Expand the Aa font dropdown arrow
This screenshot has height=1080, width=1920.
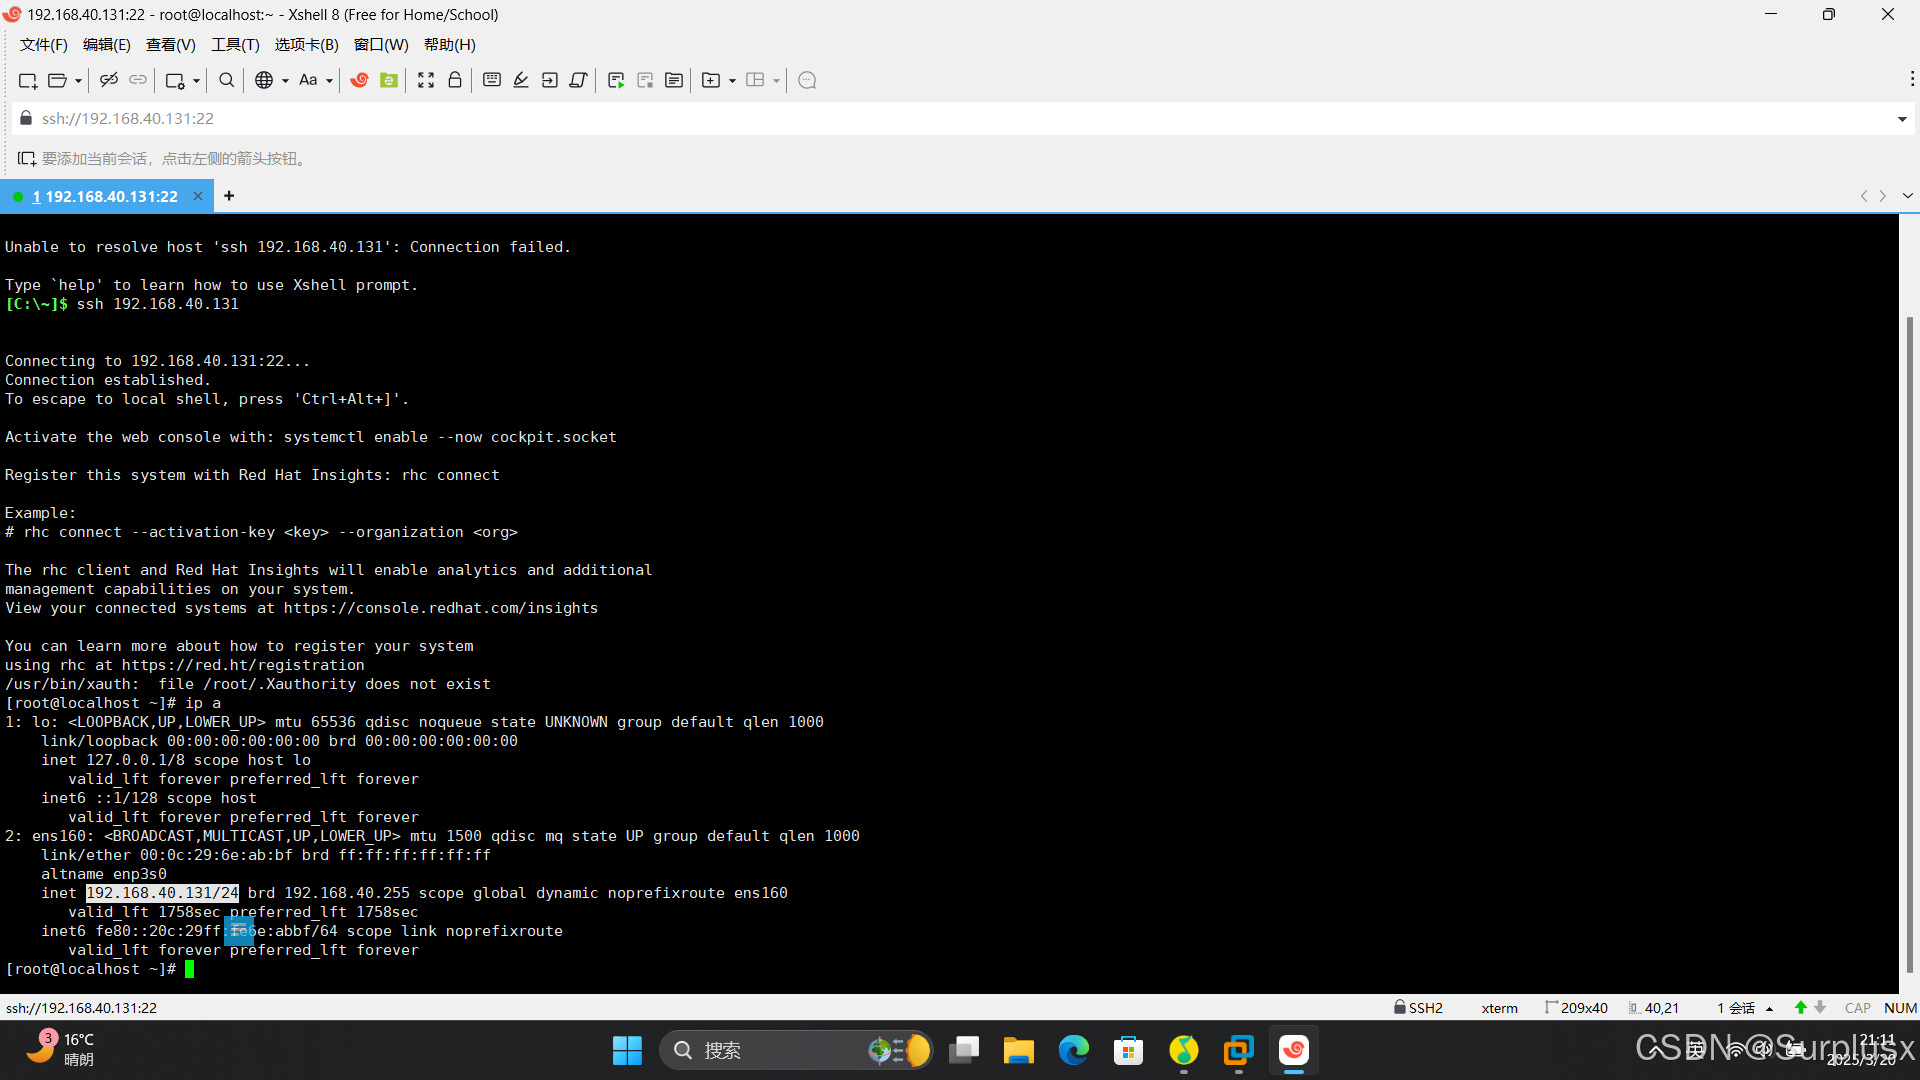[x=329, y=81]
